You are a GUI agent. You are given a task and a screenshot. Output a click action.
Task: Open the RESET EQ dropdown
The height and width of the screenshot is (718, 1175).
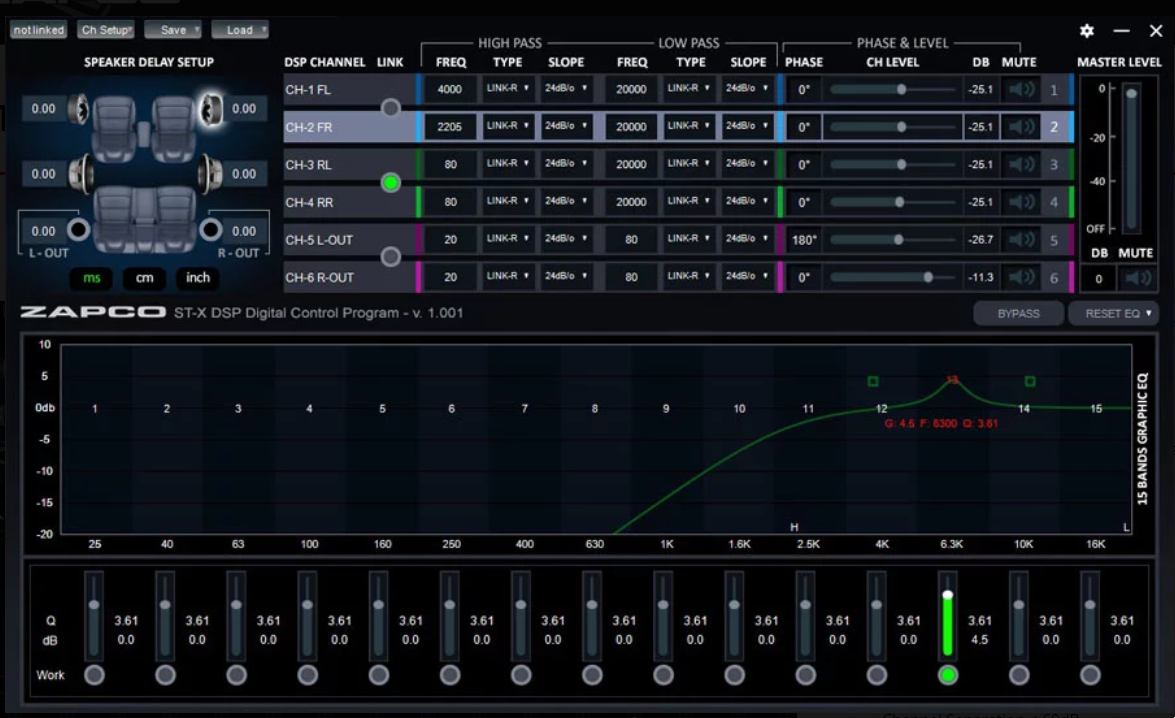point(1113,313)
